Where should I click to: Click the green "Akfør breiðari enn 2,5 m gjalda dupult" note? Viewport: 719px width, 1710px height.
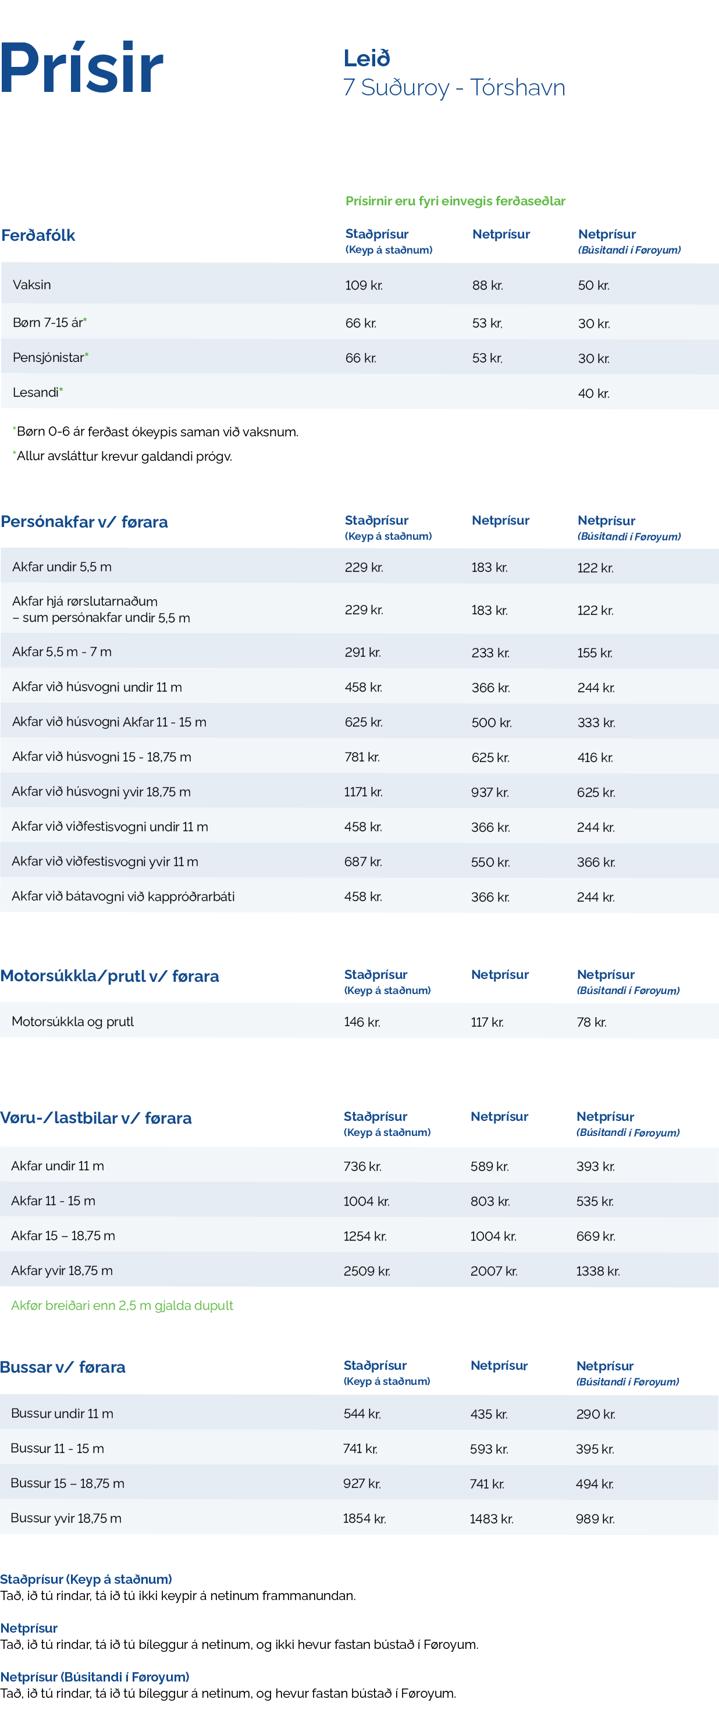[122, 1305]
